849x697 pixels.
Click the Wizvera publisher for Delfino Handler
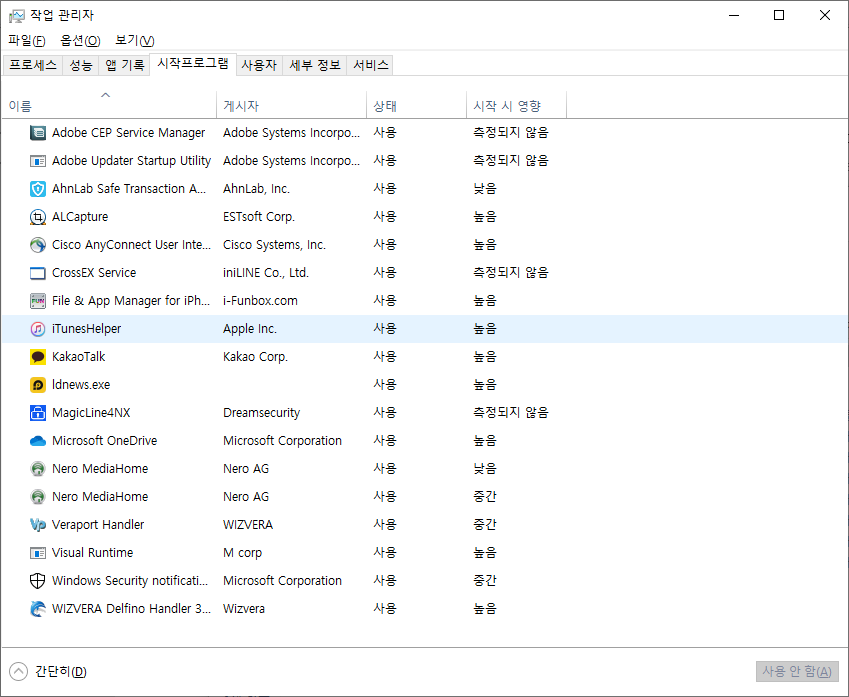(244, 609)
